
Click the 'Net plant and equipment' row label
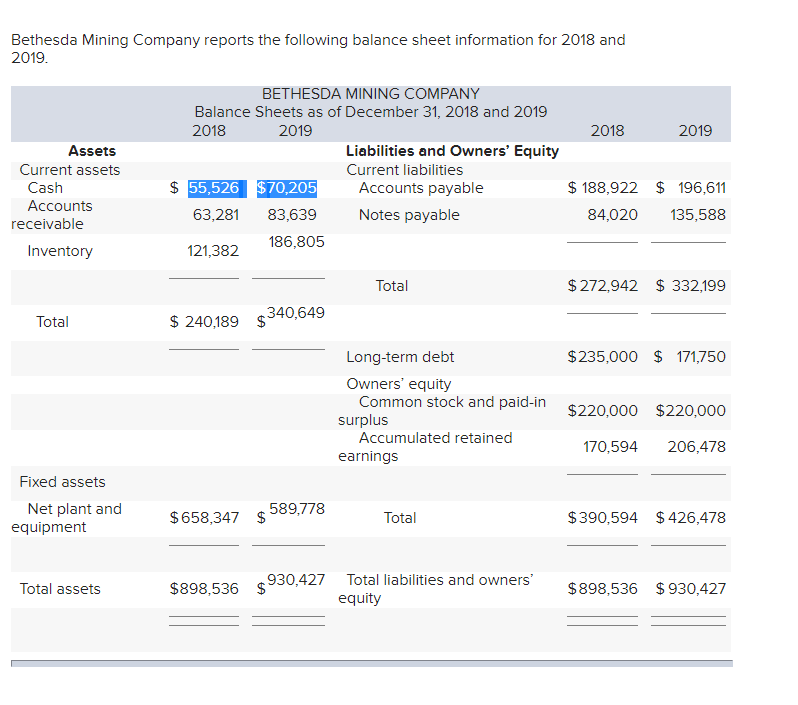pyautogui.click(x=67, y=518)
